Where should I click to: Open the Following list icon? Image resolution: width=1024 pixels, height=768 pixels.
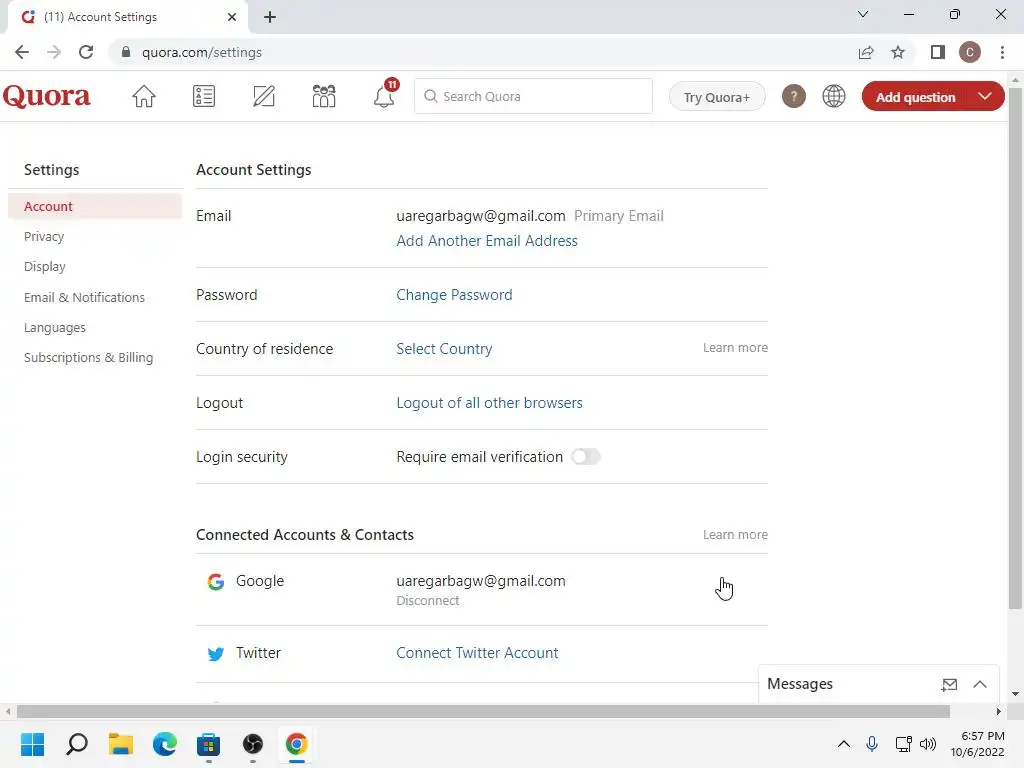(204, 97)
